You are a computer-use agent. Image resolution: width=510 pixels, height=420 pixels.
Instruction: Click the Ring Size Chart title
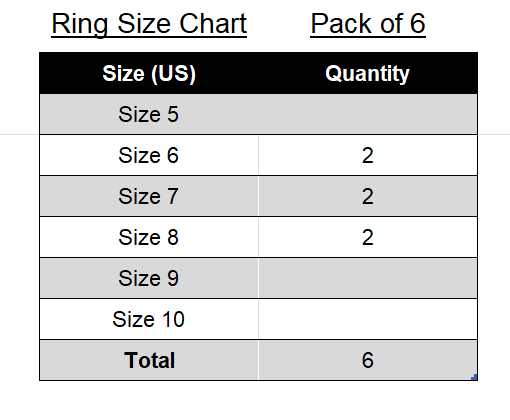(149, 24)
